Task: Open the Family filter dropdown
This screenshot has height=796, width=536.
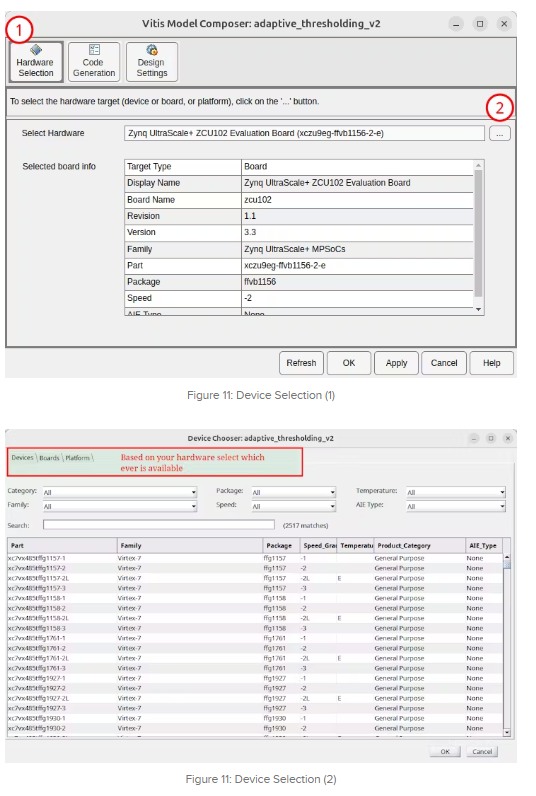Action: click(x=120, y=506)
